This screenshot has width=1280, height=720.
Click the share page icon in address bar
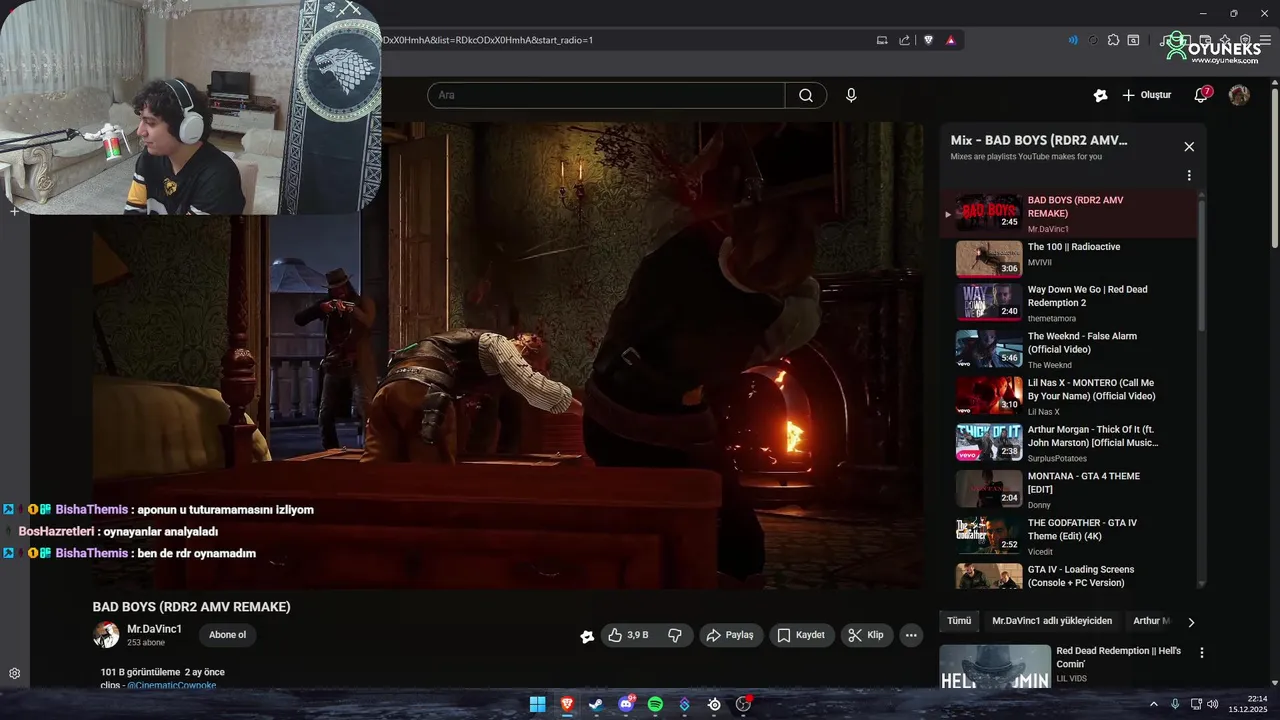pos(904,40)
